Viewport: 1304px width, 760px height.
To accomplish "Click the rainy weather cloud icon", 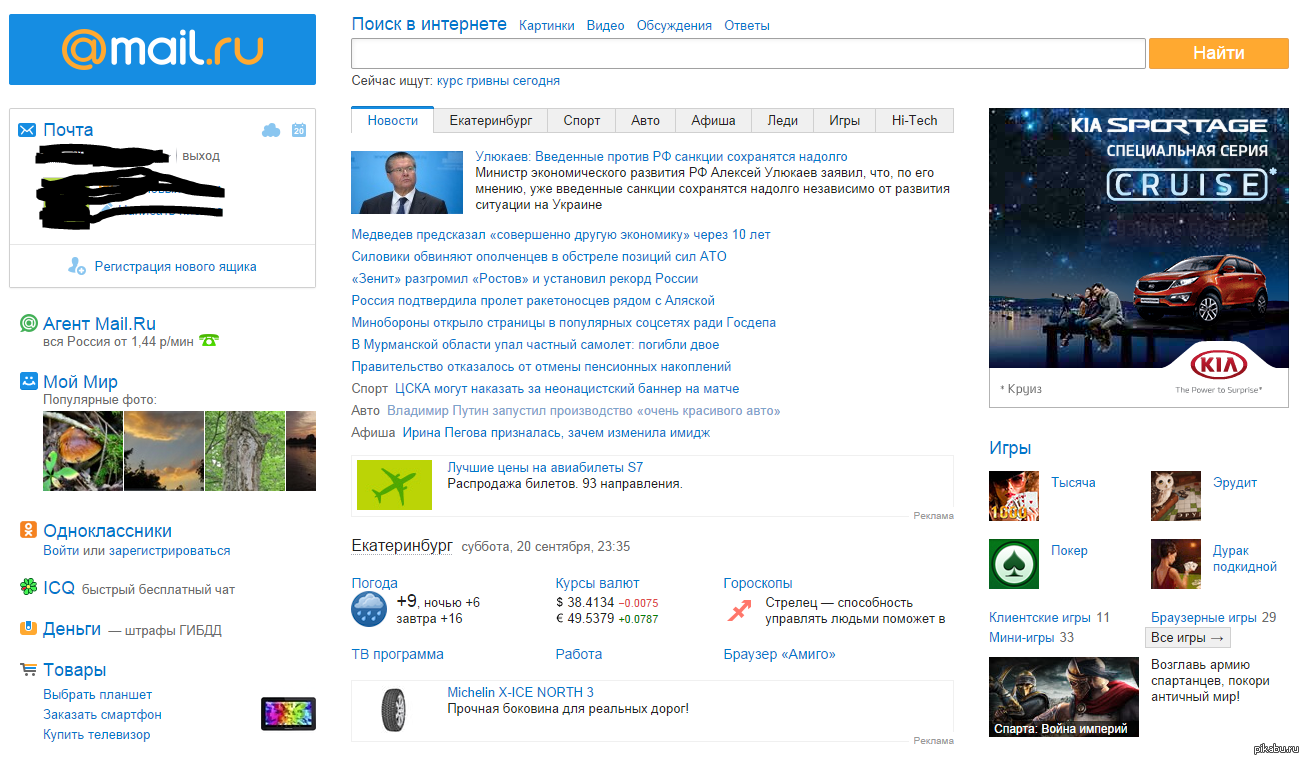I will tap(369, 609).
